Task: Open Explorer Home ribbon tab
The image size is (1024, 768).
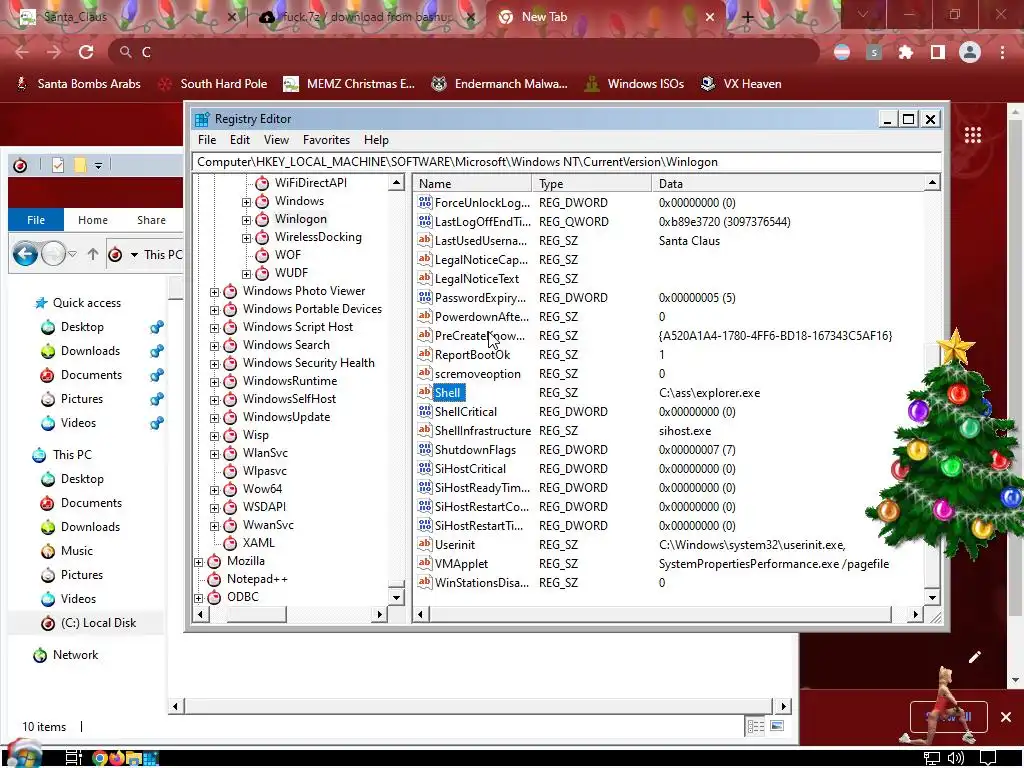Action: click(93, 220)
